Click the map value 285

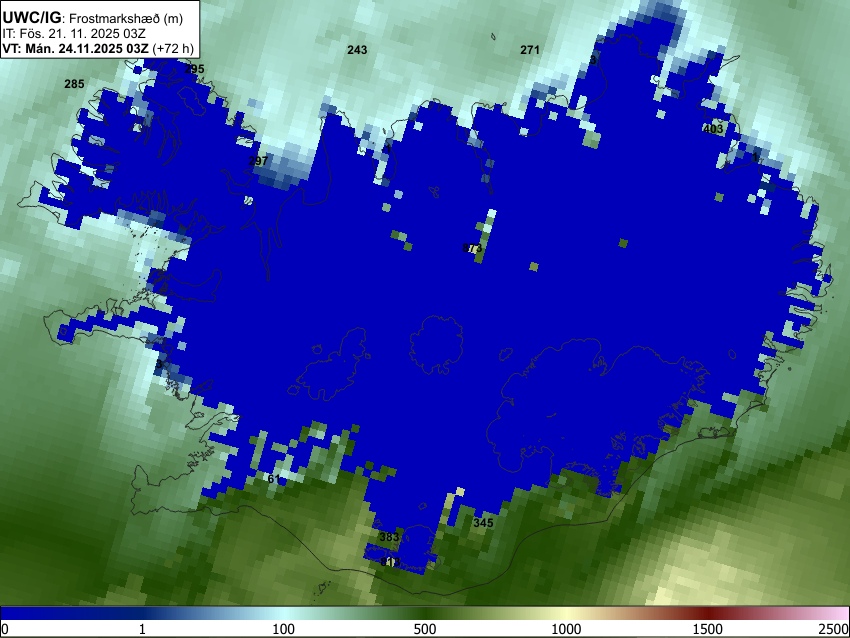coord(74,84)
